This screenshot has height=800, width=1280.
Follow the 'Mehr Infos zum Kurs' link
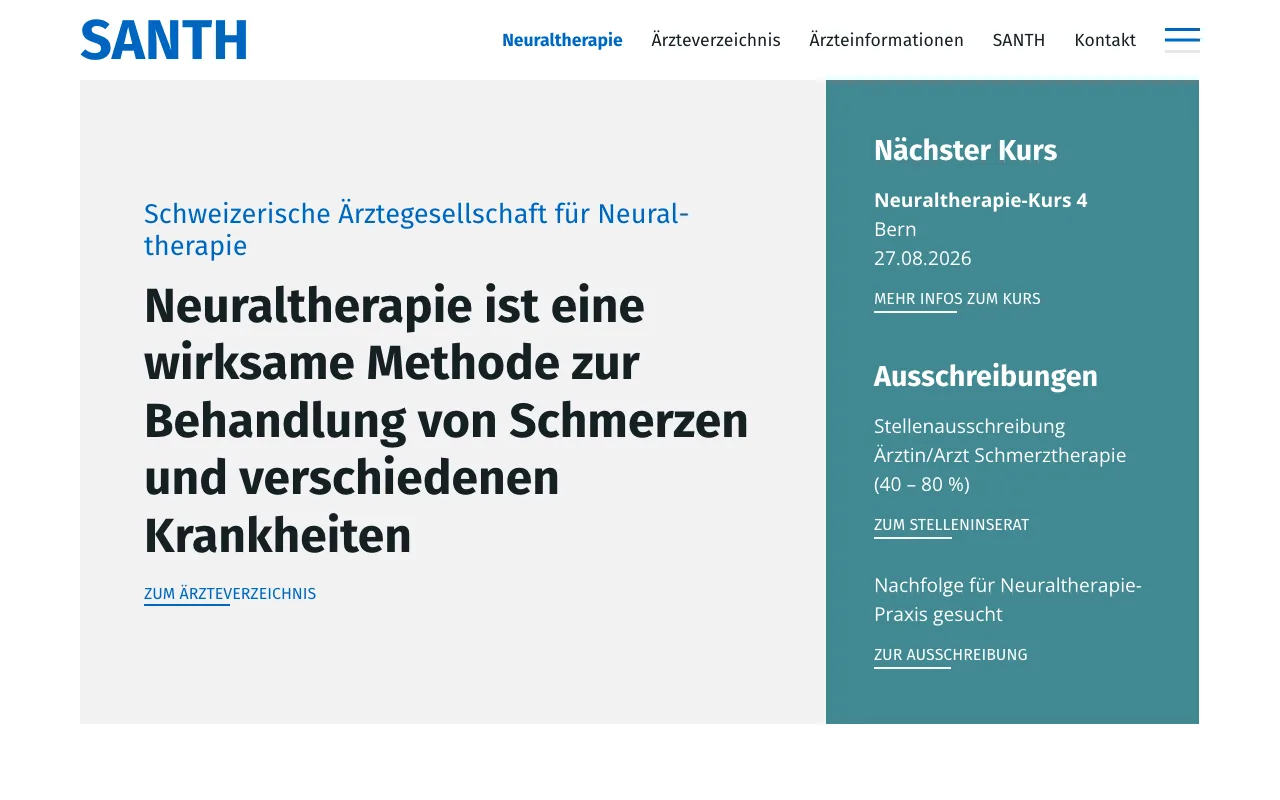[x=957, y=299]
